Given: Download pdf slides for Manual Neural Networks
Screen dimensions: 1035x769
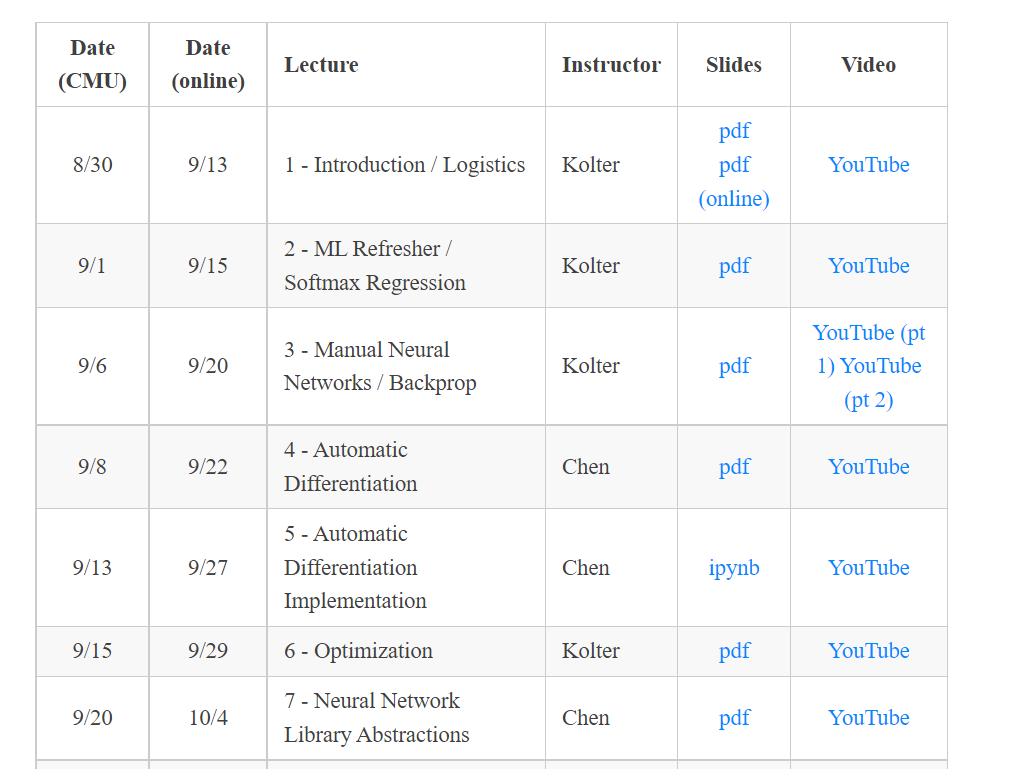Looking at the screenshot, I should click(734, 366).
